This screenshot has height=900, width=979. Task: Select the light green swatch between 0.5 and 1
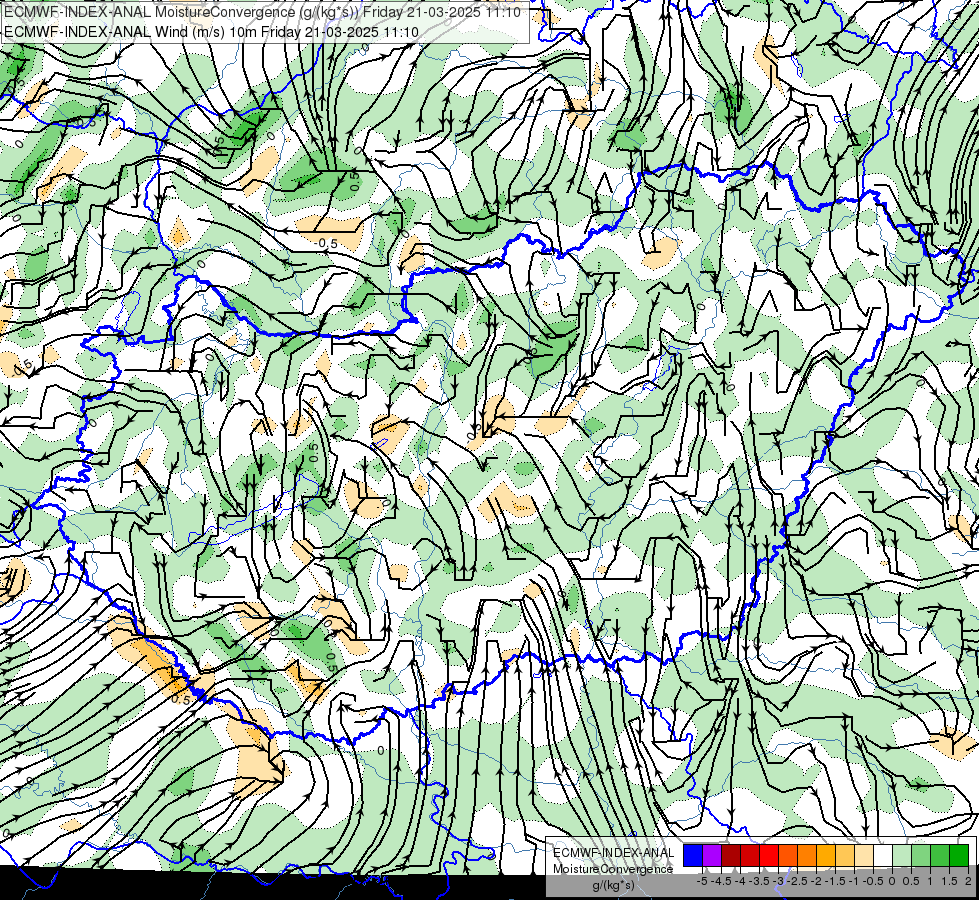click(921, 856)
